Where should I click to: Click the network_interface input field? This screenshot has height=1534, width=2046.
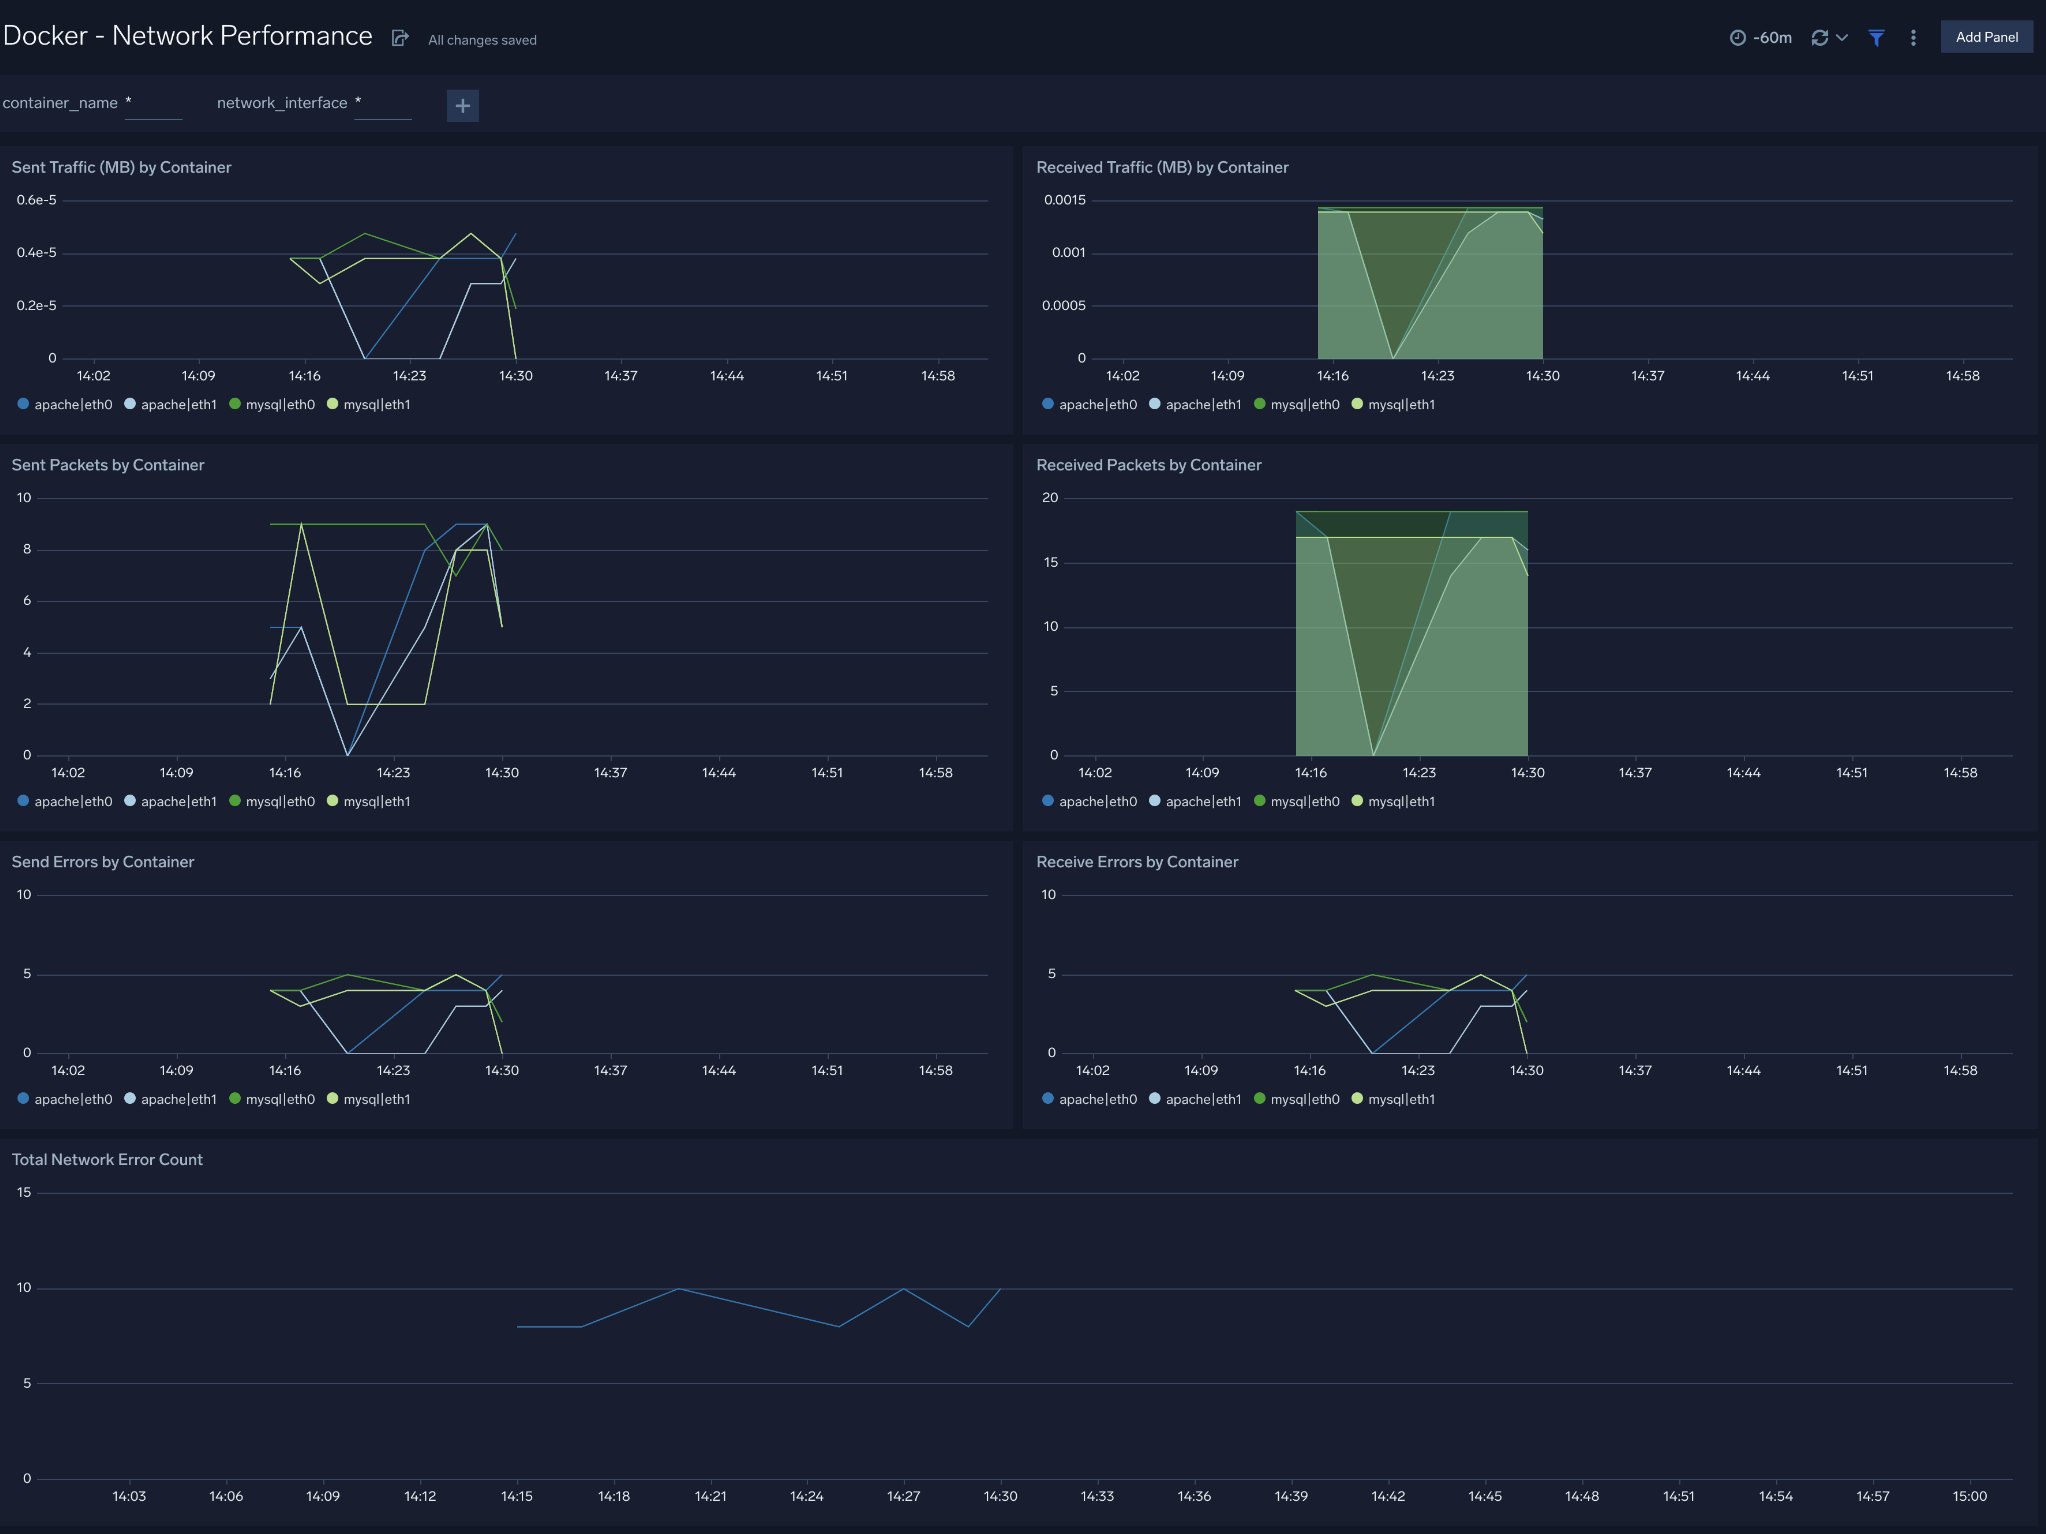tap(384, 103)
